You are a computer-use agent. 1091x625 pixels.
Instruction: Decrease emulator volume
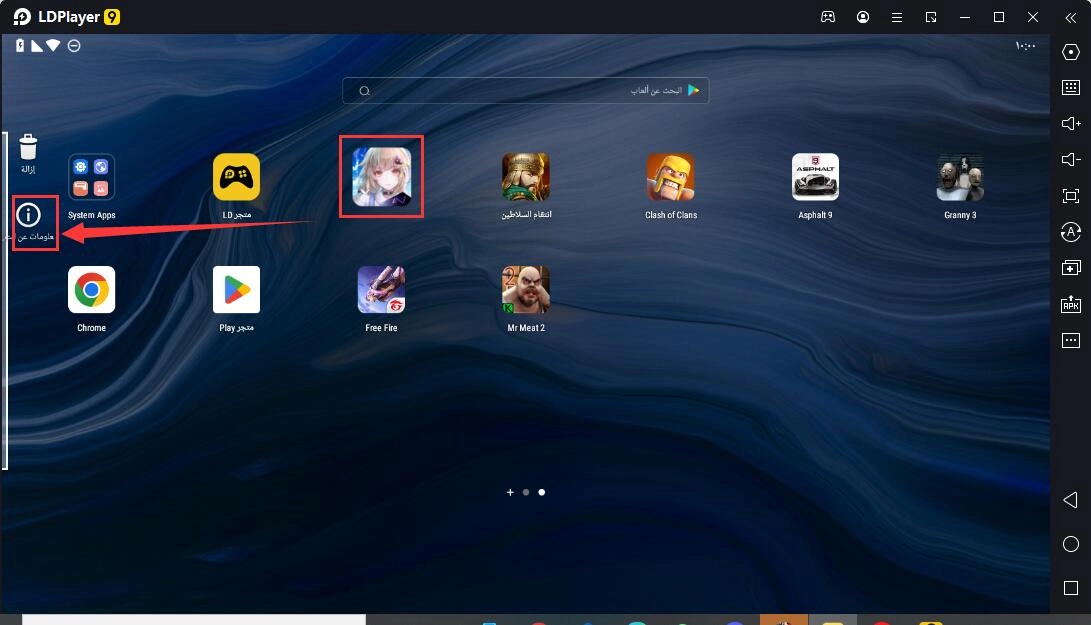tap(1071, 159)
